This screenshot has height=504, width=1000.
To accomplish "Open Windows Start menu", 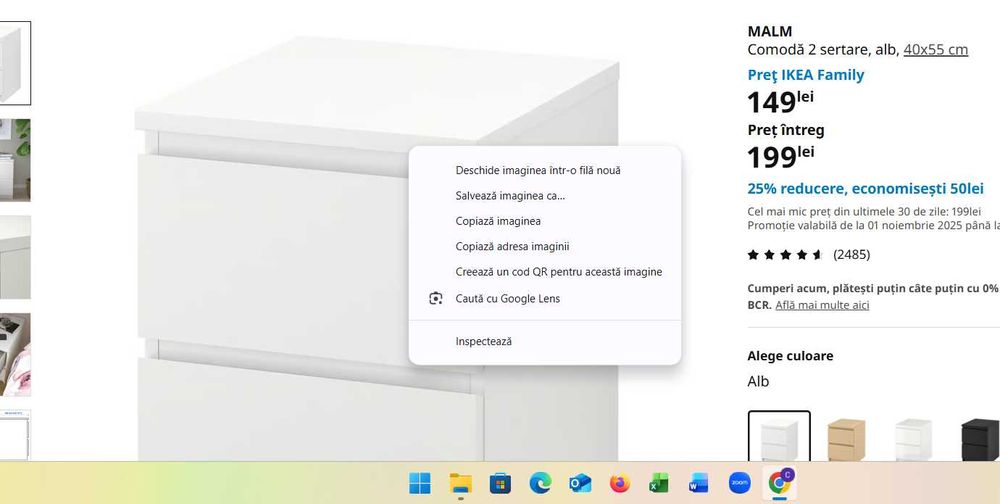I will (420, 483).
